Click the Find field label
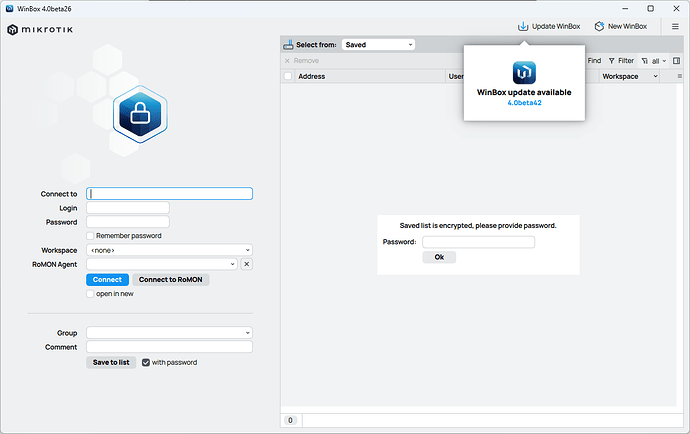690x434 pixels. click(594, 61)
